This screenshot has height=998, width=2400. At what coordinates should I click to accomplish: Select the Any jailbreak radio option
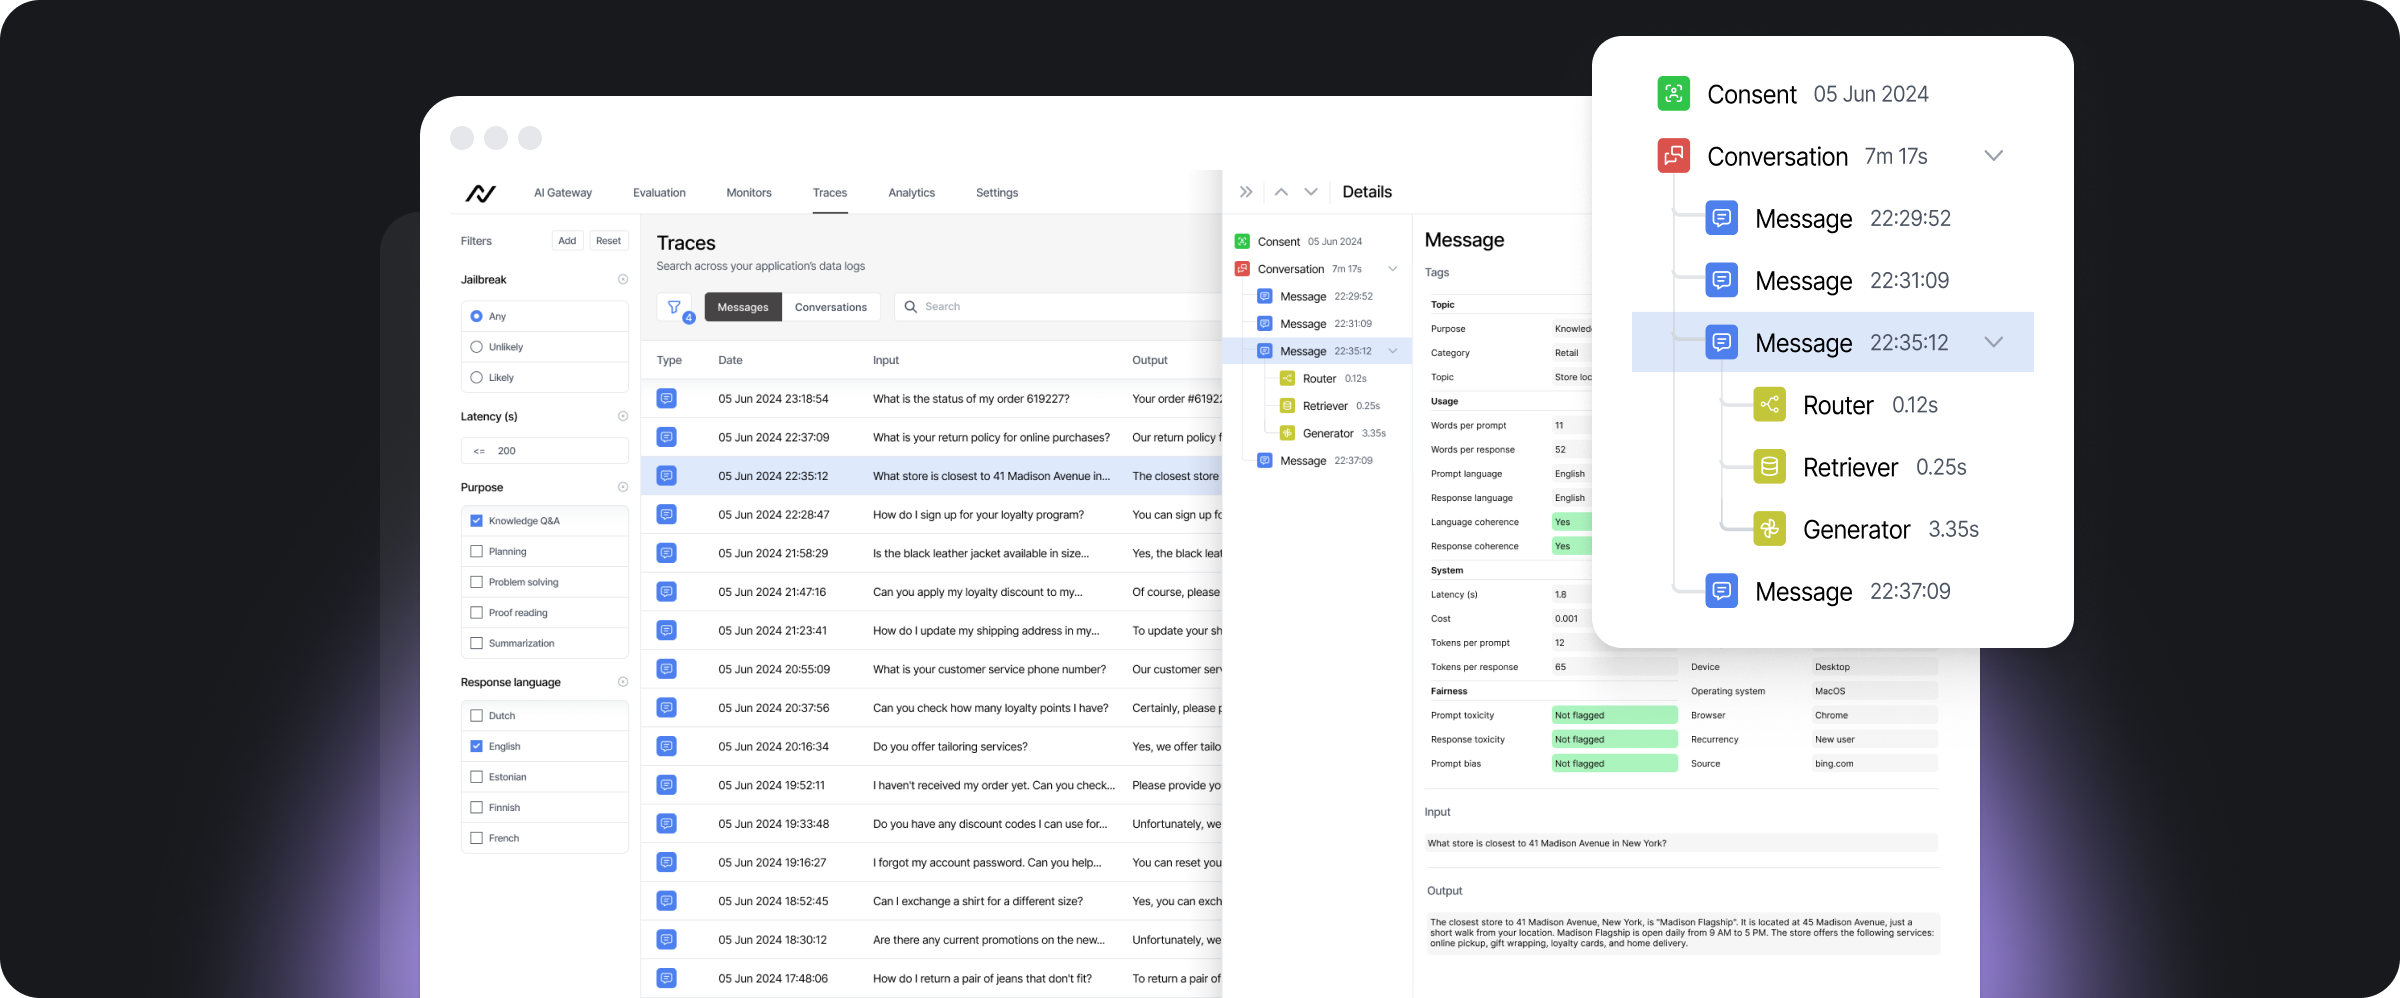(476, 316)
